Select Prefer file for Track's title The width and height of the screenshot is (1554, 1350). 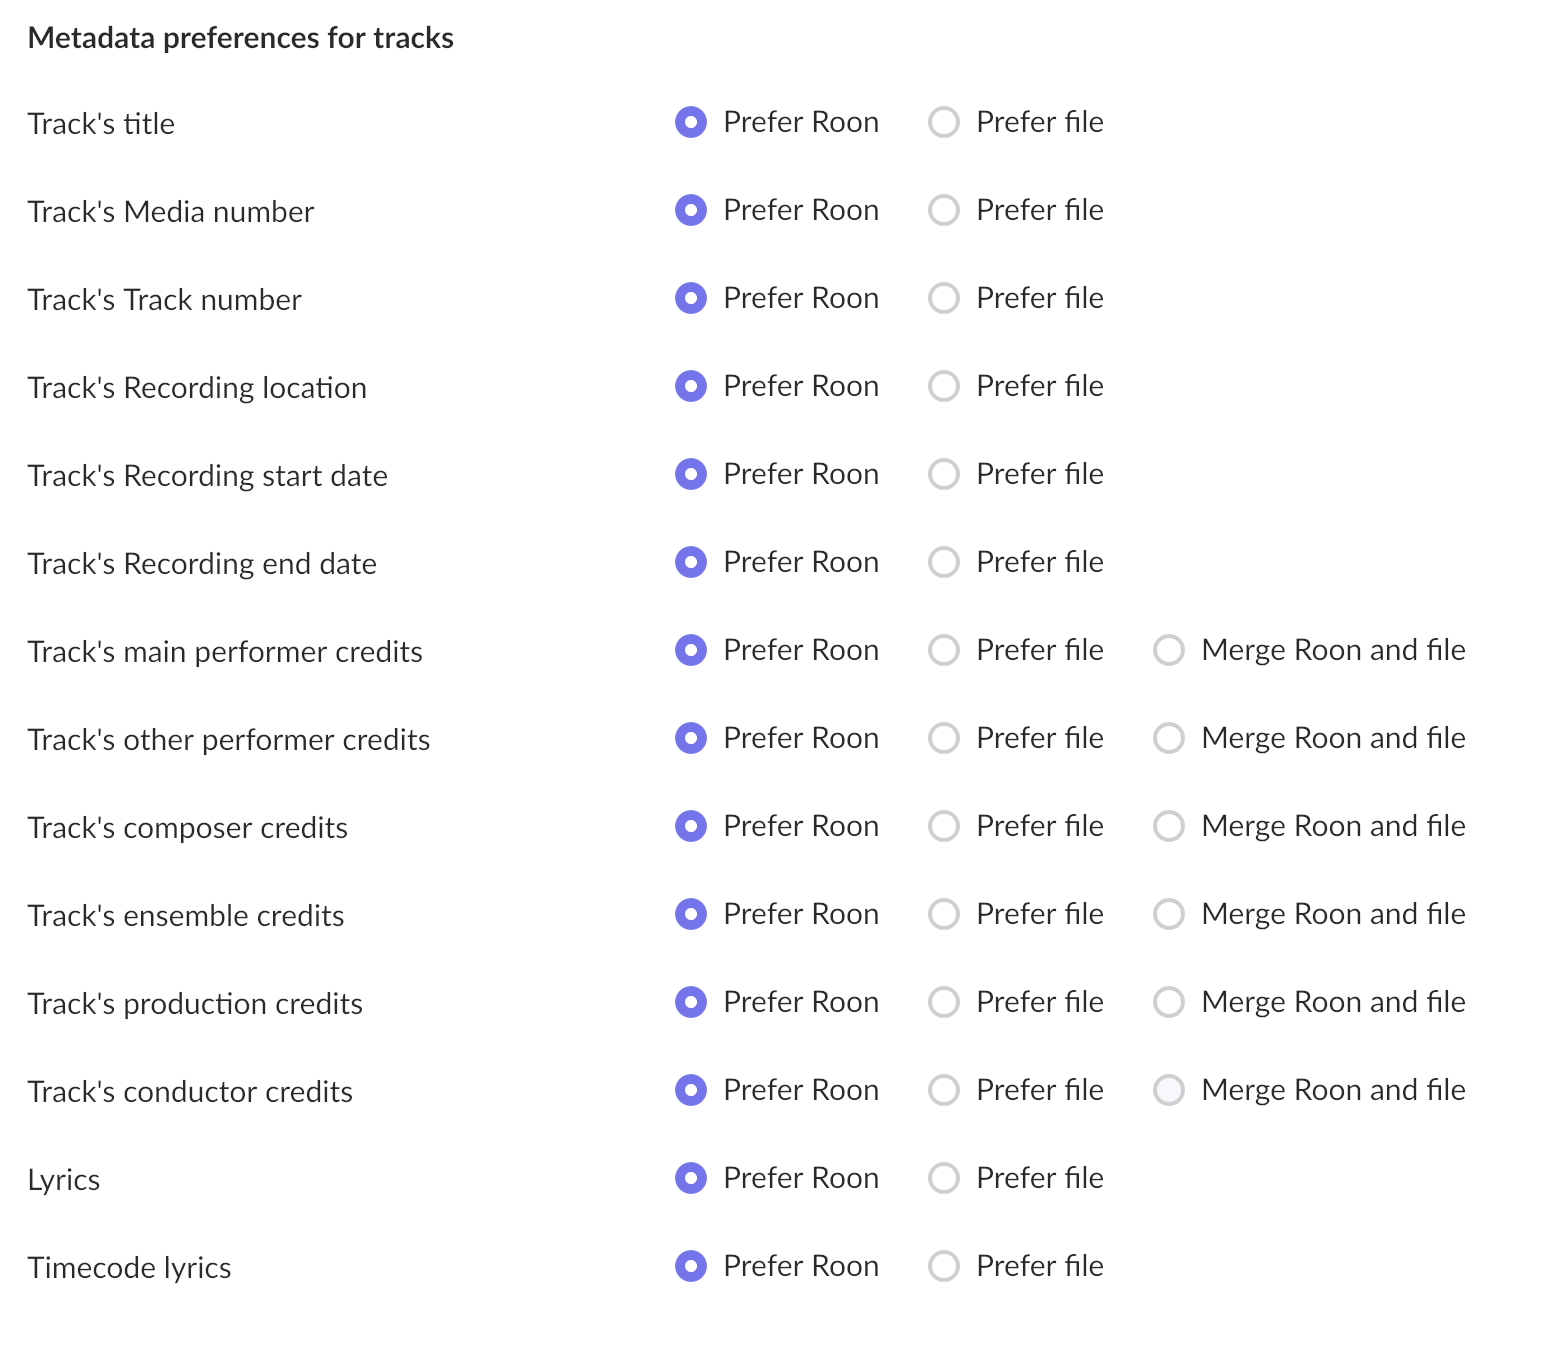pyautogui.click(x=944, y=122)
